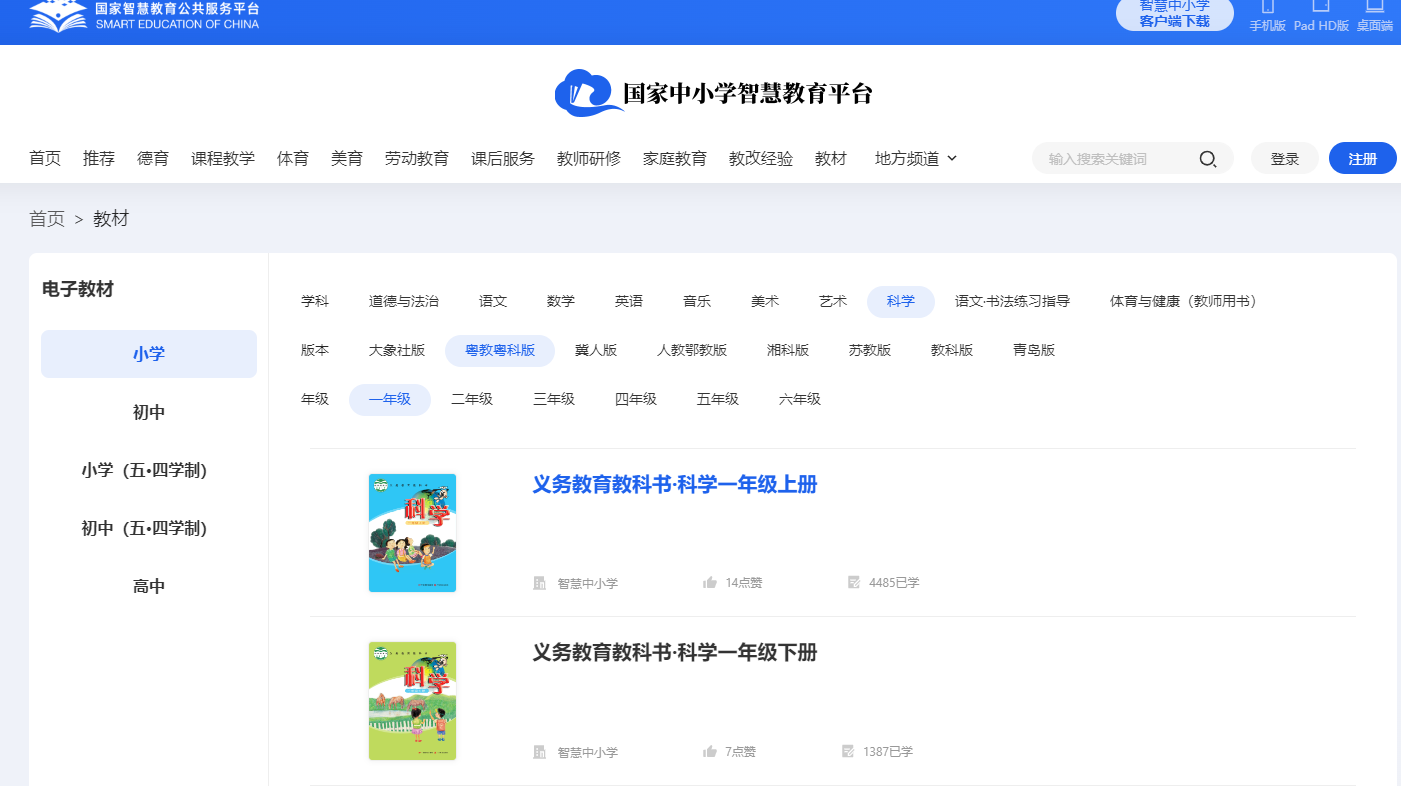Select the 科学 subject filter
This screenshot has width=1401, height=786.
coord(900,300)
